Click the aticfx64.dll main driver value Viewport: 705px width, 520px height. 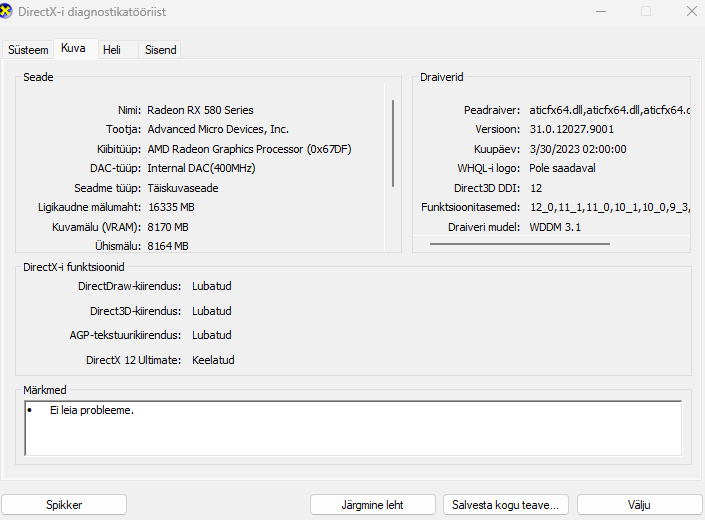[x=610, y=110]
